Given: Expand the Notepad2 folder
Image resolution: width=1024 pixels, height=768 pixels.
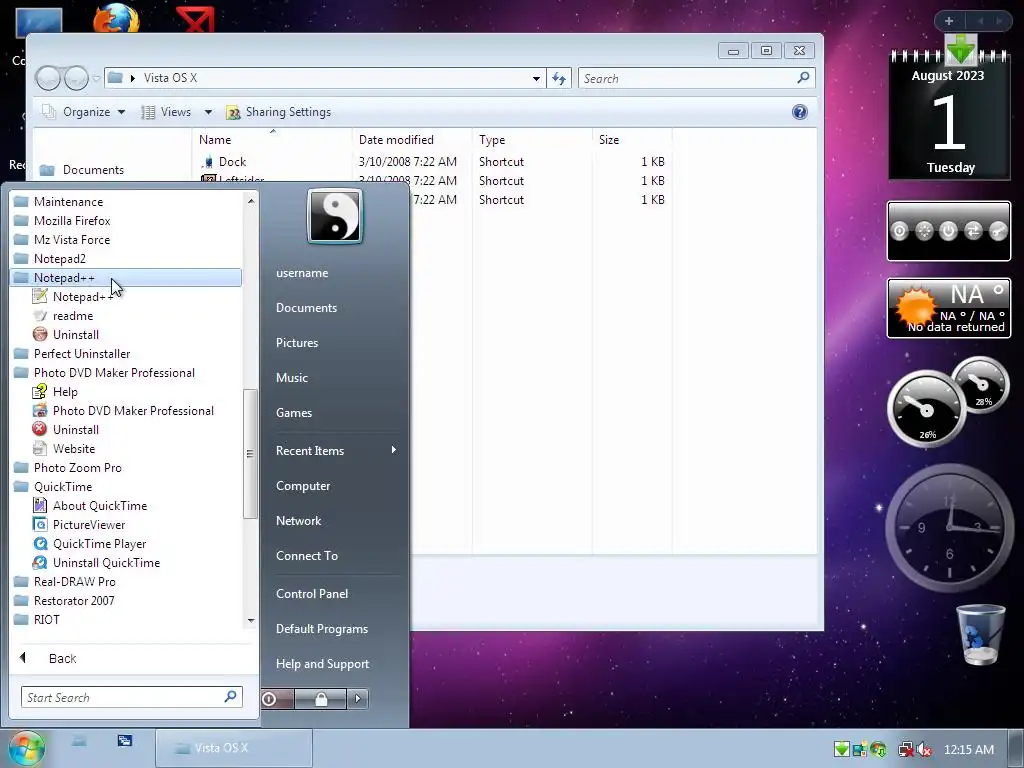Looking at the screenshot, I should (59, 259).
